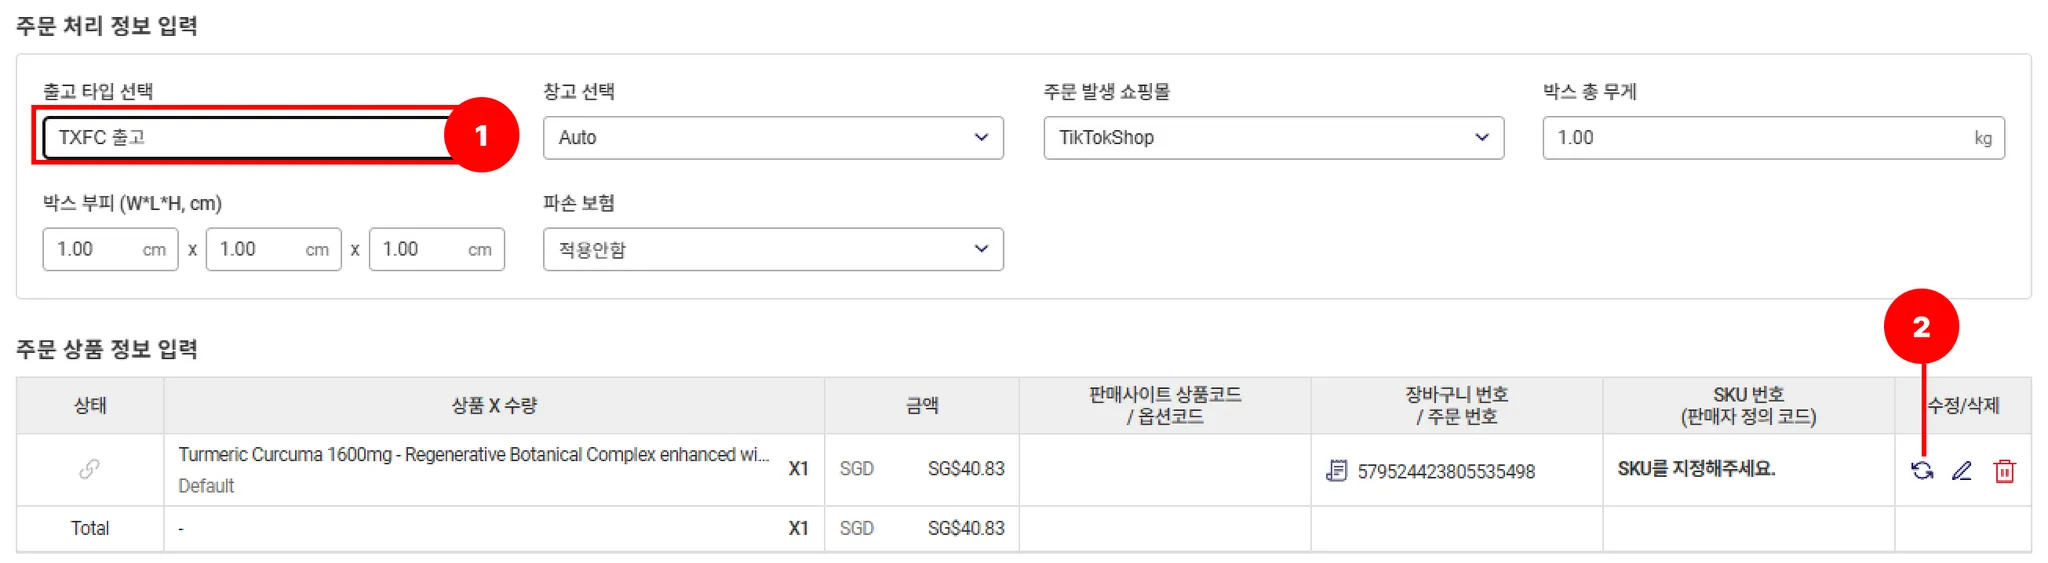Select the third box dimension (height) field
Viewport: 2048px width, 563px height.
point(422,250)
